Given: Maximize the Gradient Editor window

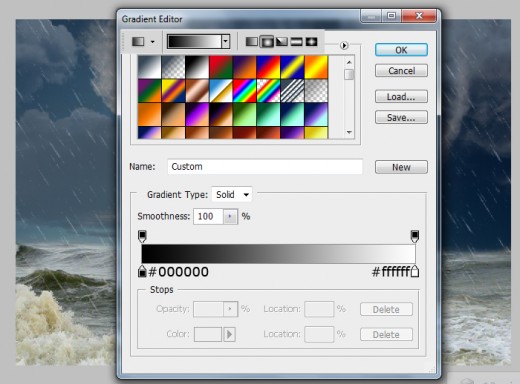Looking at the screenshot, I should pos(391,16).
